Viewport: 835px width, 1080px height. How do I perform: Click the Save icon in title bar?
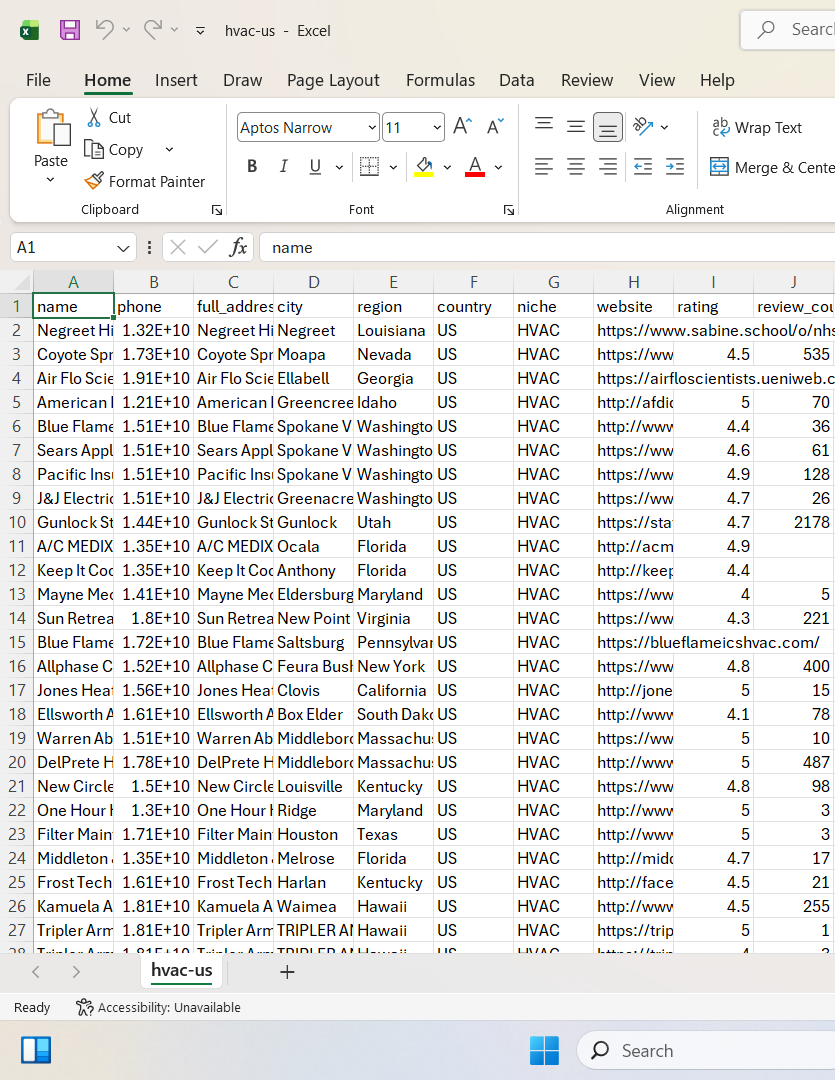70,30
